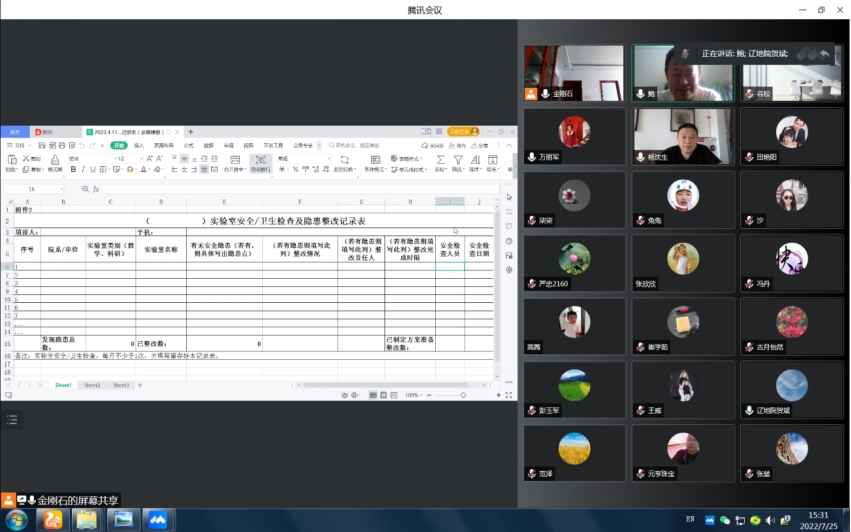This screenshot has height=532, width=851.
Task: Click the Cut scissors icon
Action: (x=26, y=159)
